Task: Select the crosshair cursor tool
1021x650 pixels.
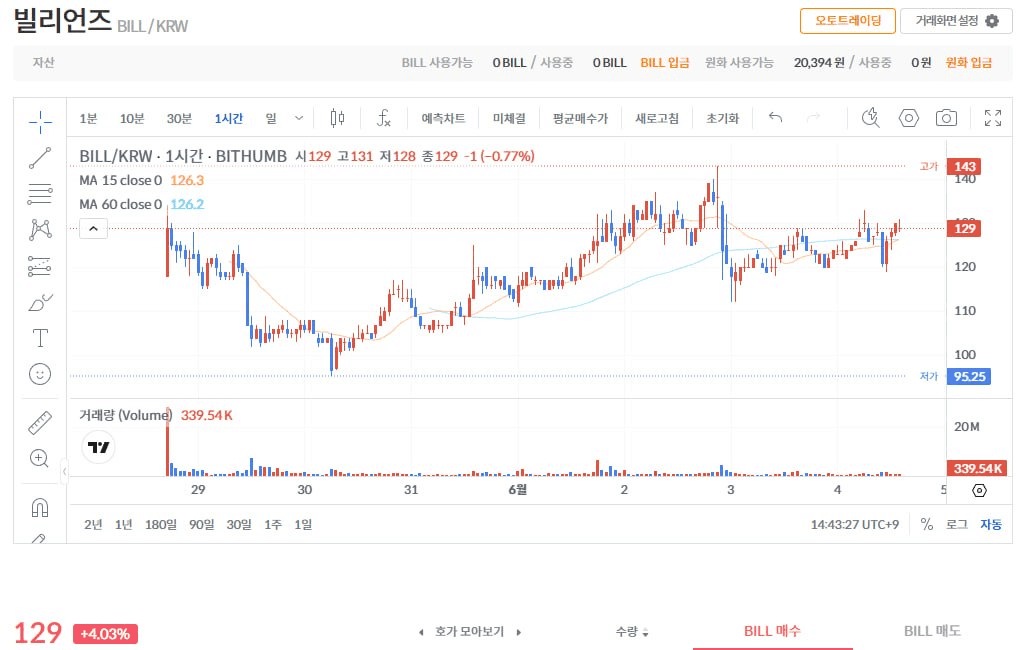Action: 40,121
